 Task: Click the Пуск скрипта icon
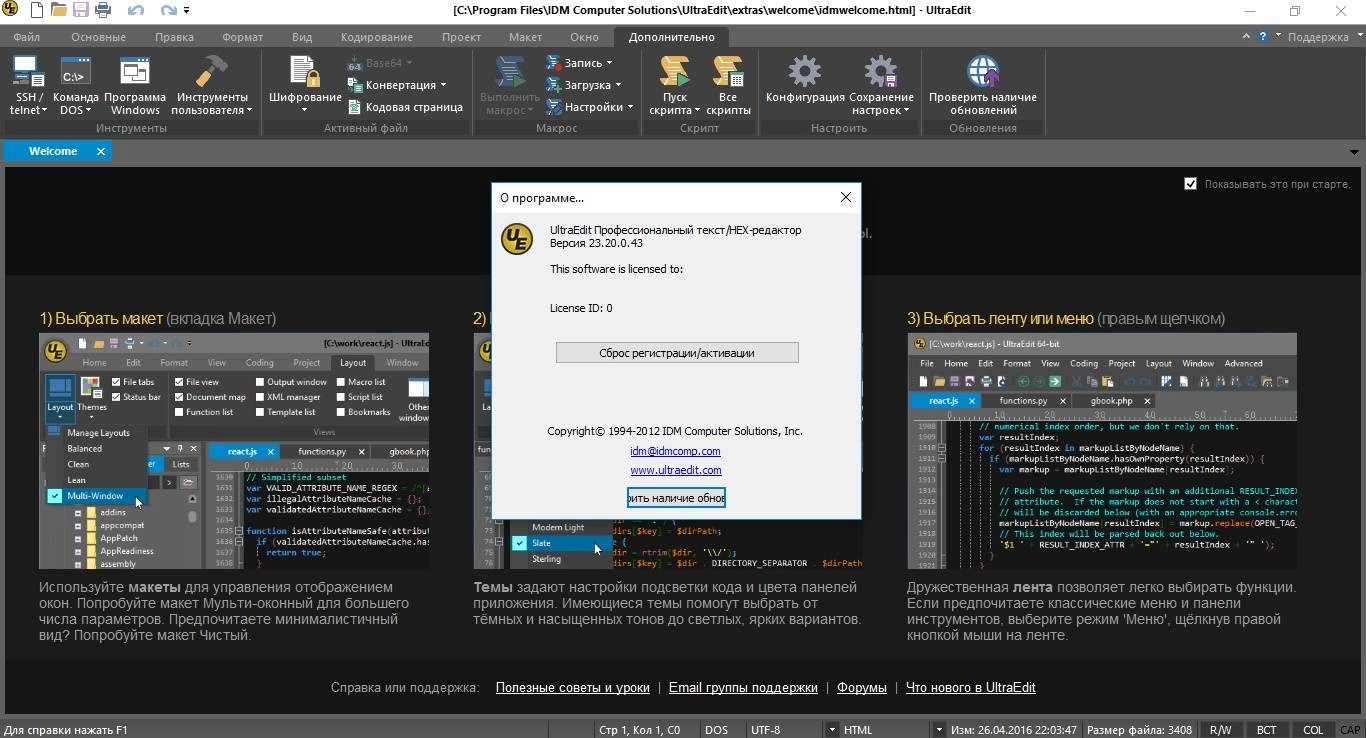pos(675,86)
